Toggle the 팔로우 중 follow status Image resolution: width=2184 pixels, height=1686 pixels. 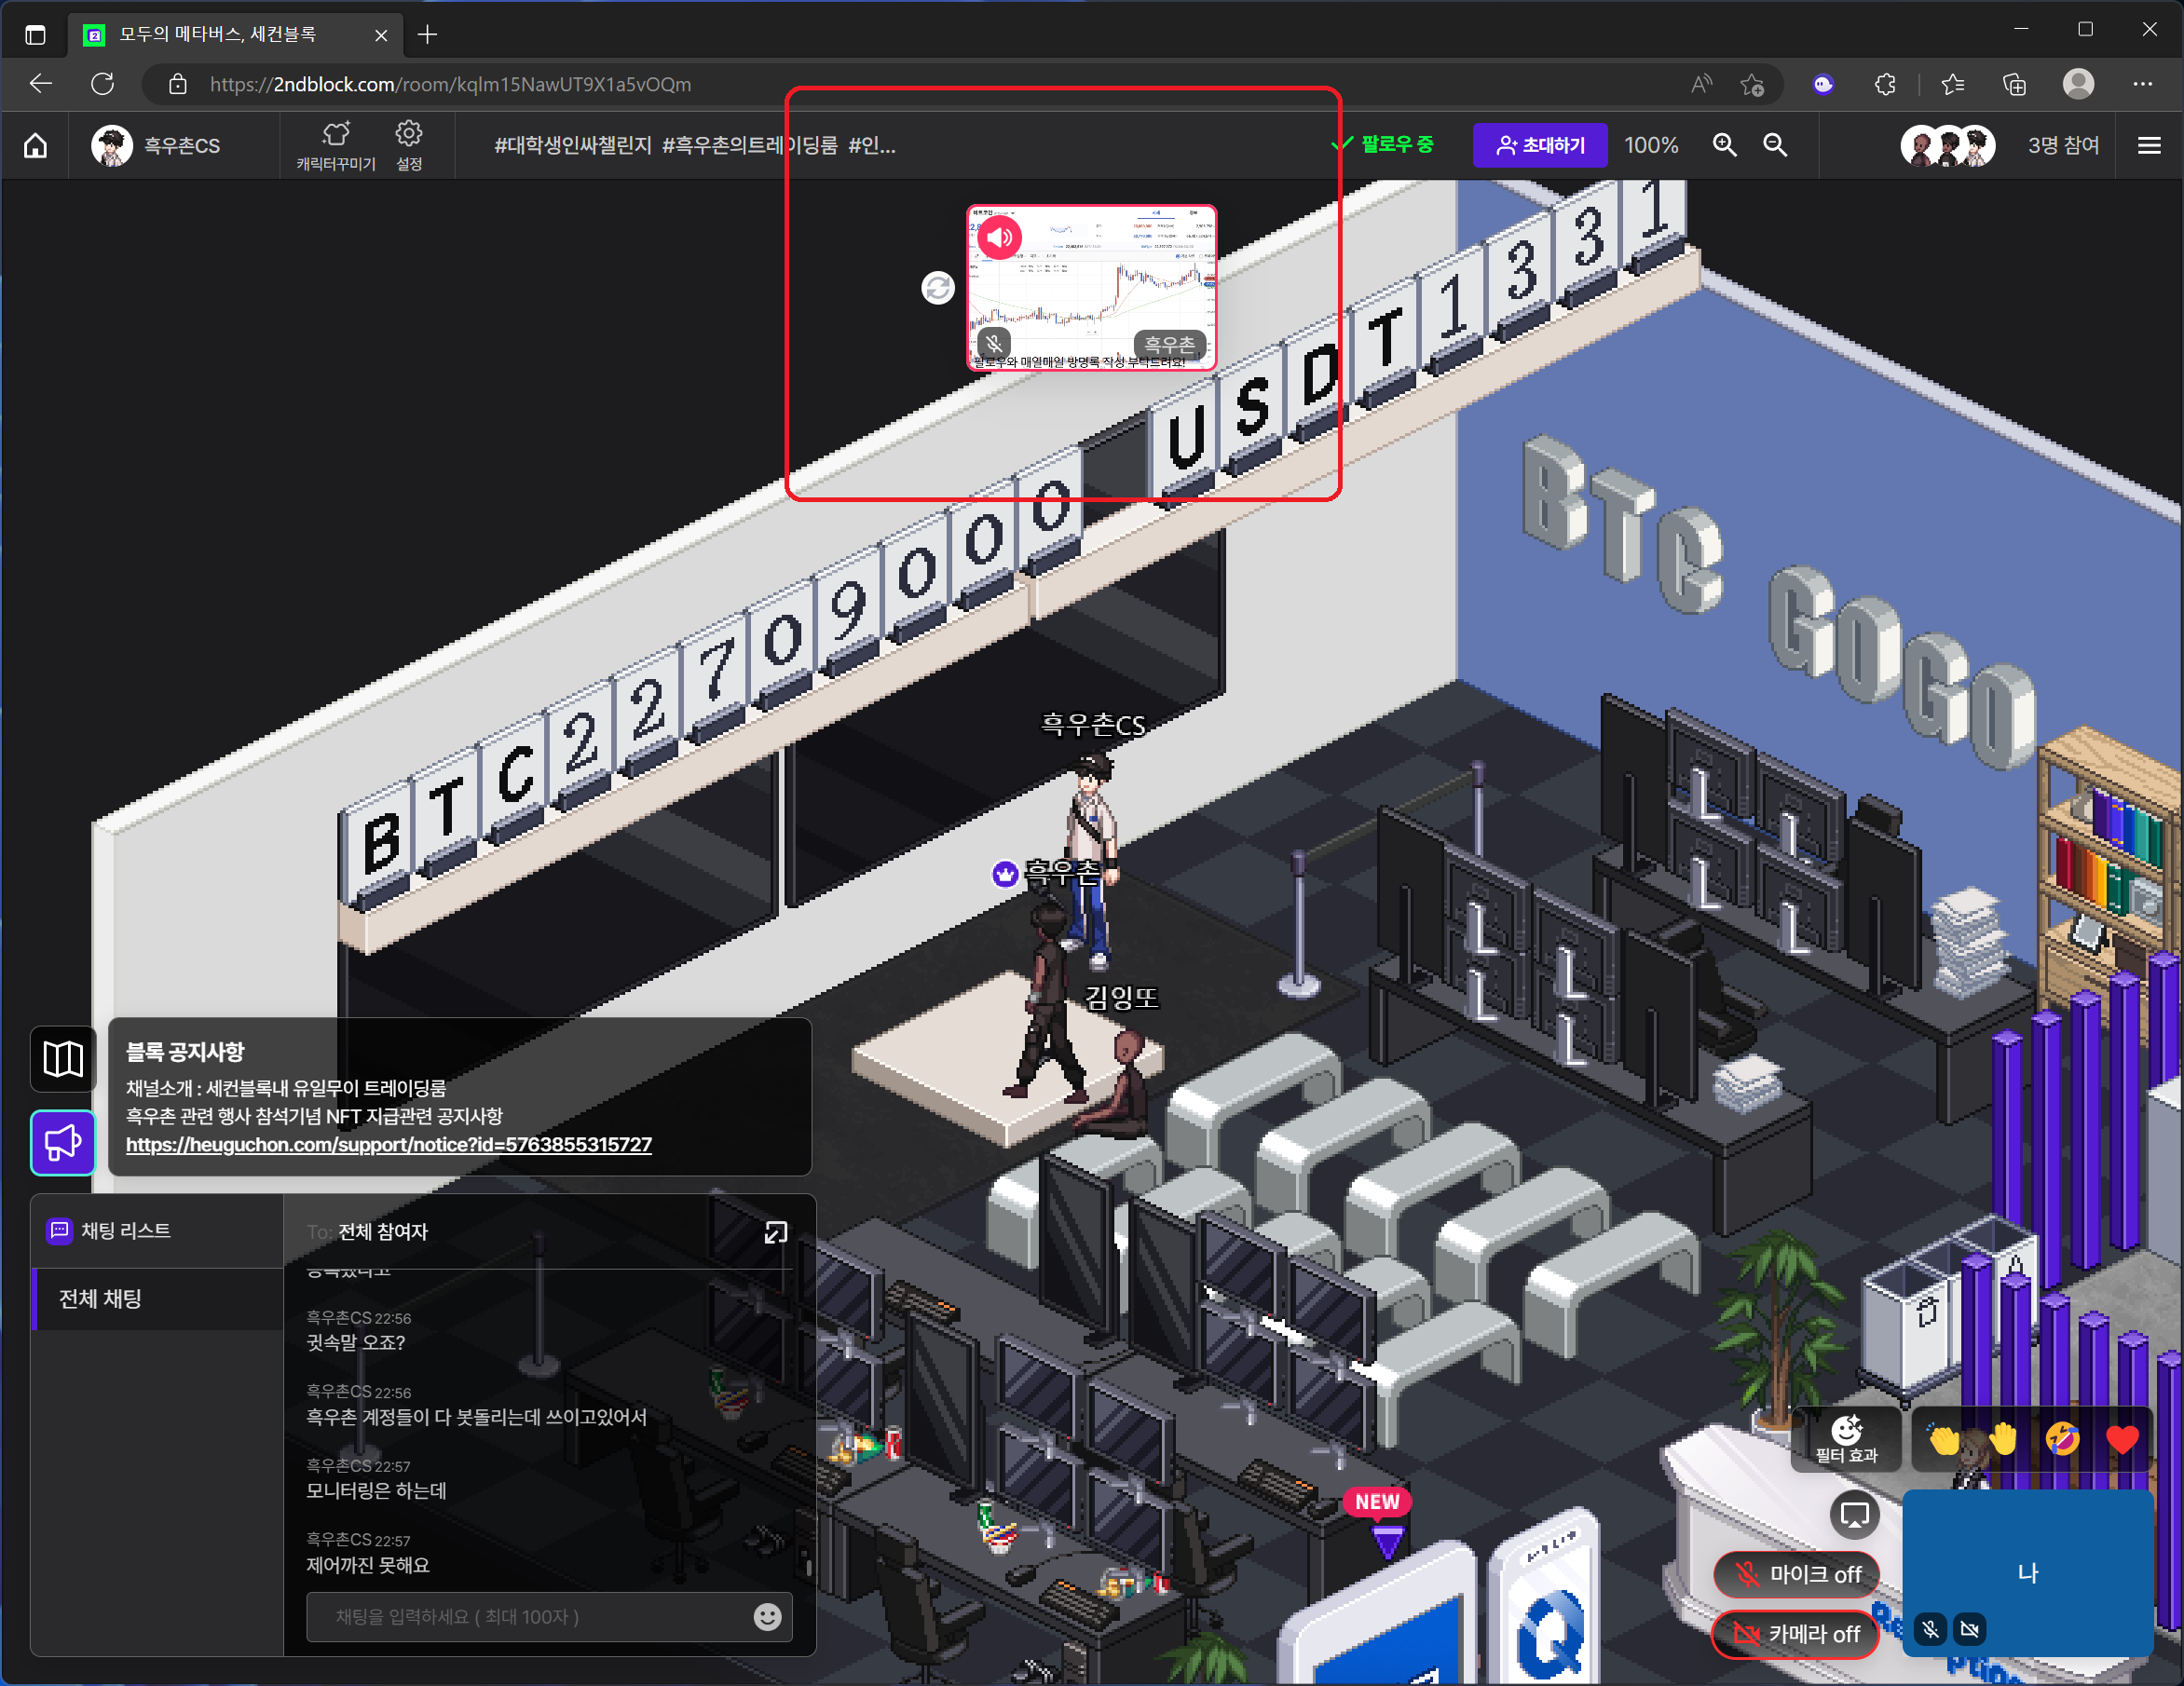pyautogui.click(x=1384, y=145)
